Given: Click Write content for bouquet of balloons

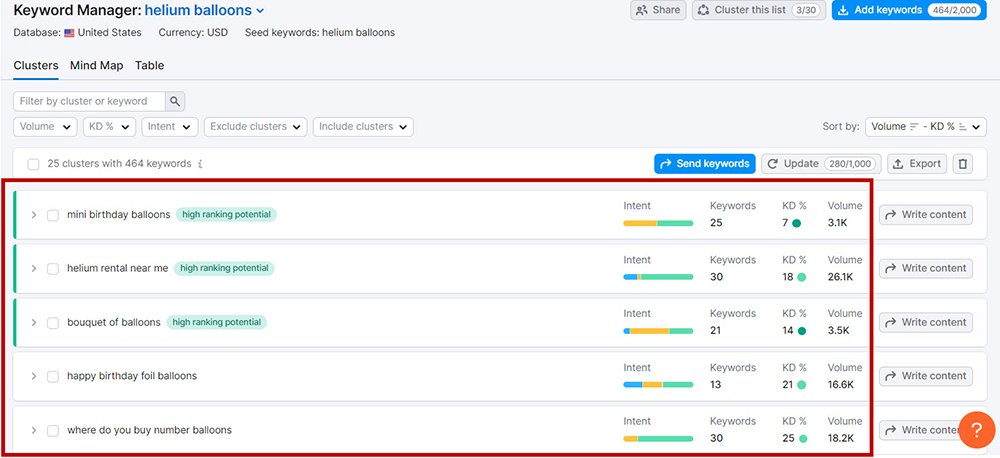Looking at the screenshot, I should coord(926,323).
